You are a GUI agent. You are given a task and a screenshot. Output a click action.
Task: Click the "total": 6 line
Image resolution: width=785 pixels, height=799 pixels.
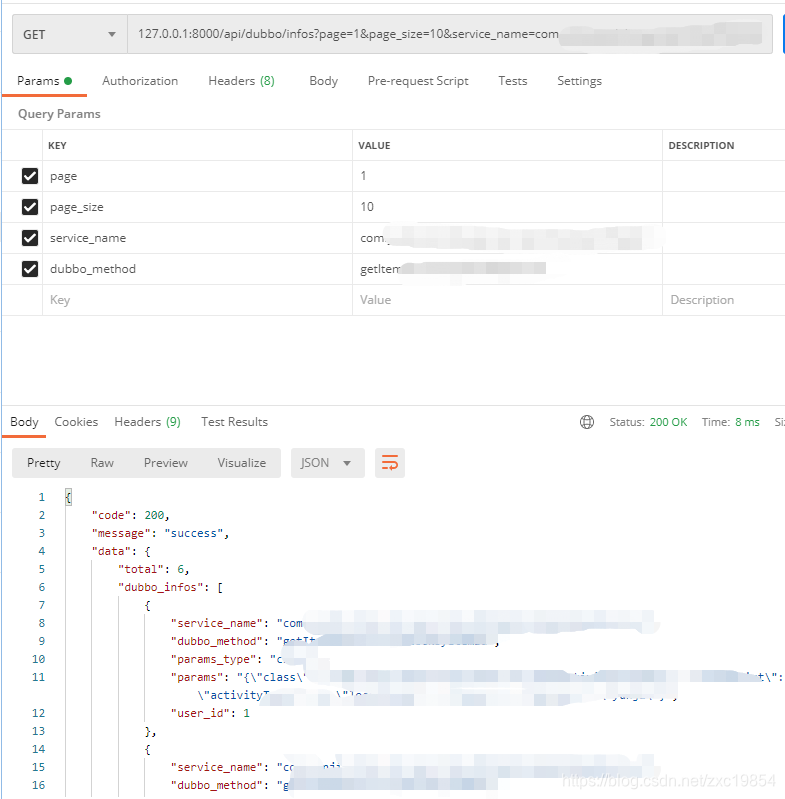pos(153,569)
